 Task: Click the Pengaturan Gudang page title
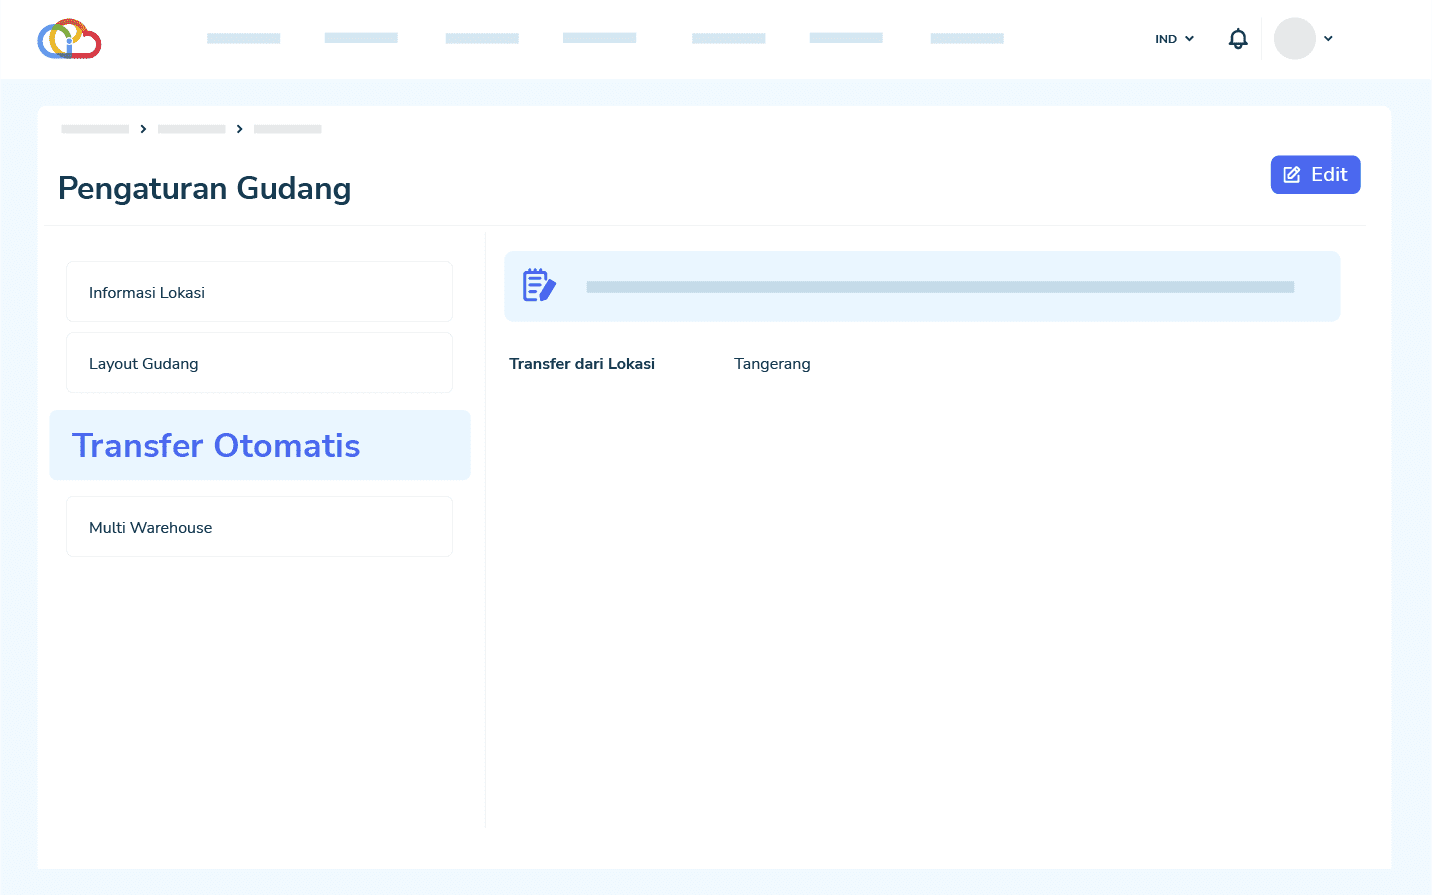pos(205,188)
